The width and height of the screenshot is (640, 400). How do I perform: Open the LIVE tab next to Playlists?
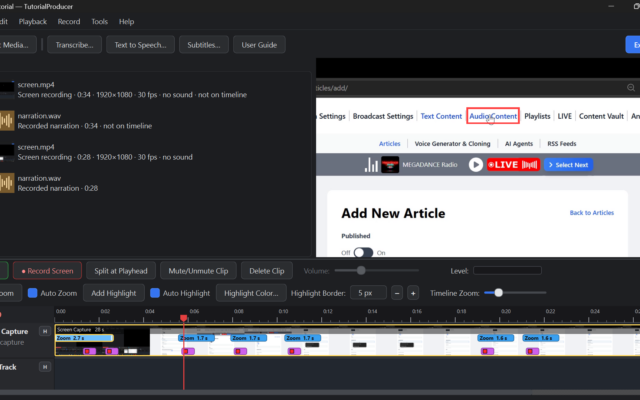[564, 116]
